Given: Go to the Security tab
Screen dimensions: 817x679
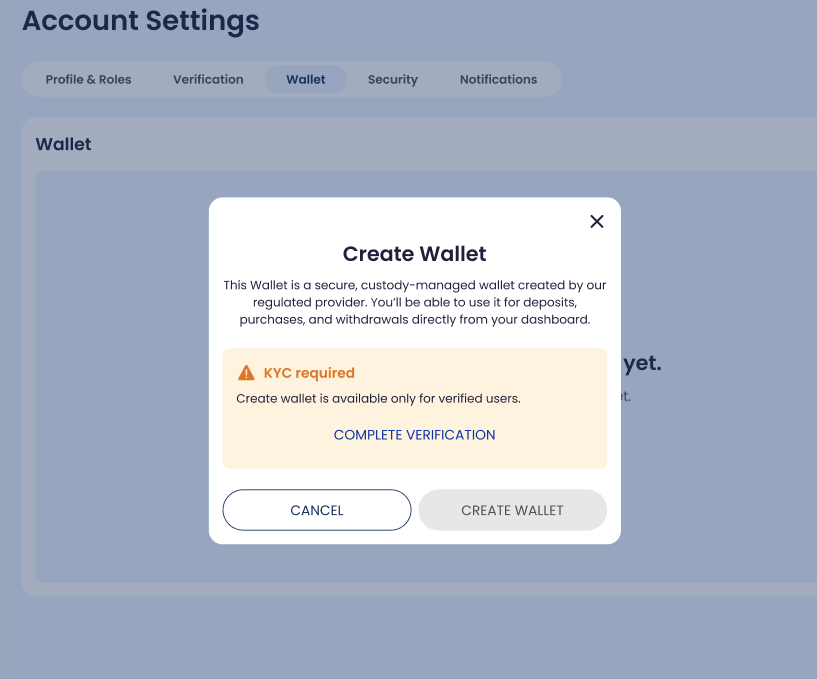Looking at the screenshot, I should pyautogui.click(x=392, y=80).
